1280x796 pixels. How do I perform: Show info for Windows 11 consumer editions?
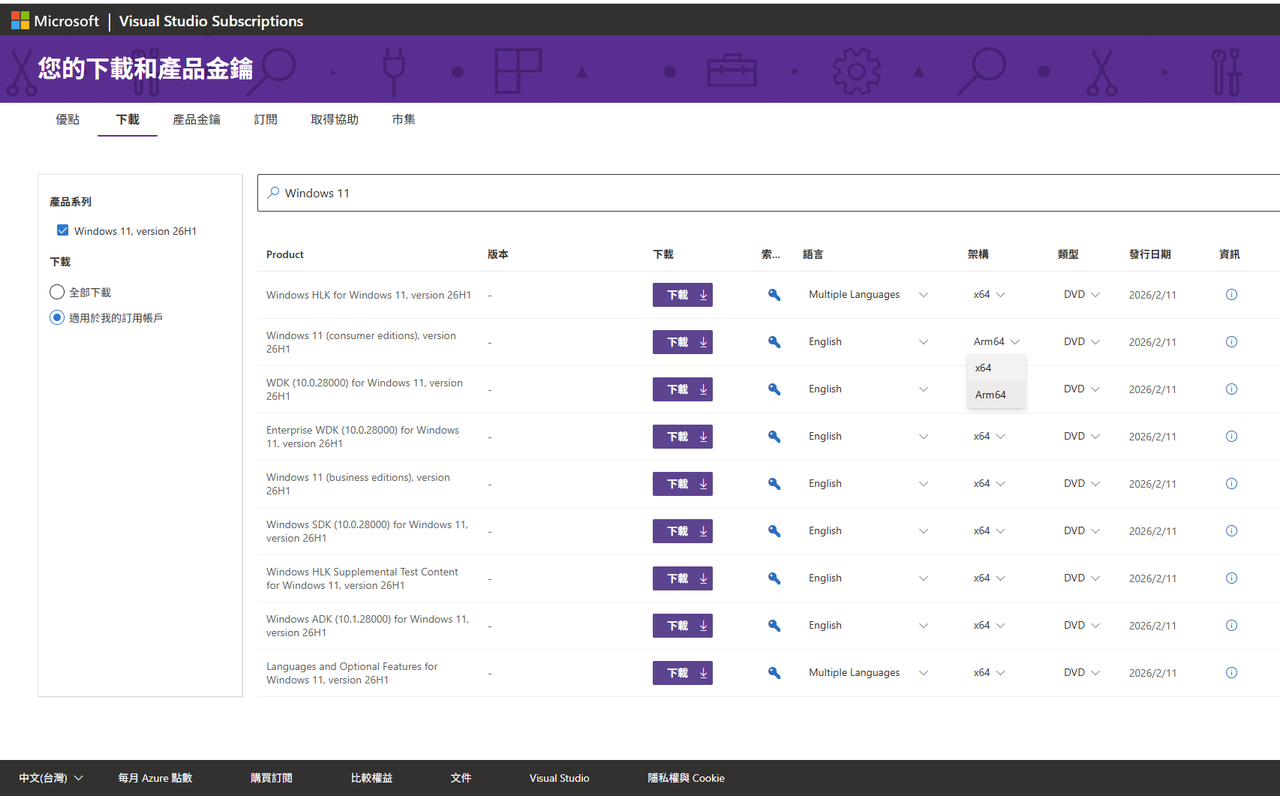point(1231,342)
